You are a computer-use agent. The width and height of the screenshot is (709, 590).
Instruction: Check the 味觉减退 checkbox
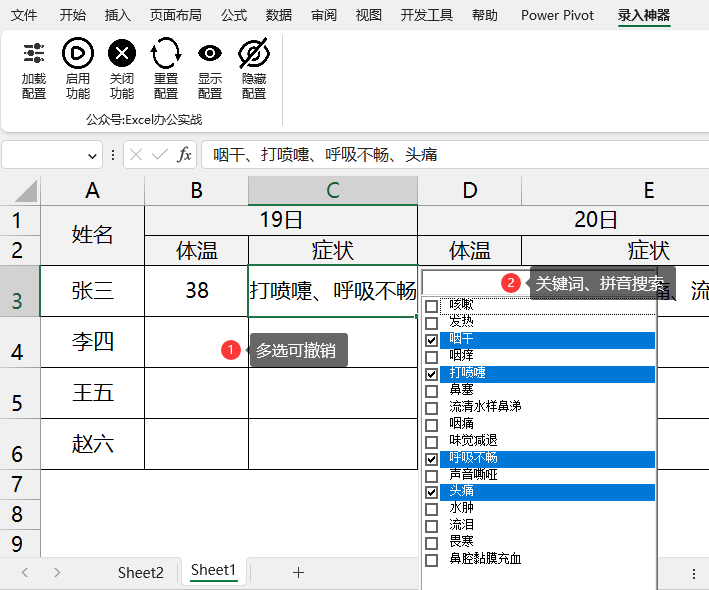pos(432,442)
